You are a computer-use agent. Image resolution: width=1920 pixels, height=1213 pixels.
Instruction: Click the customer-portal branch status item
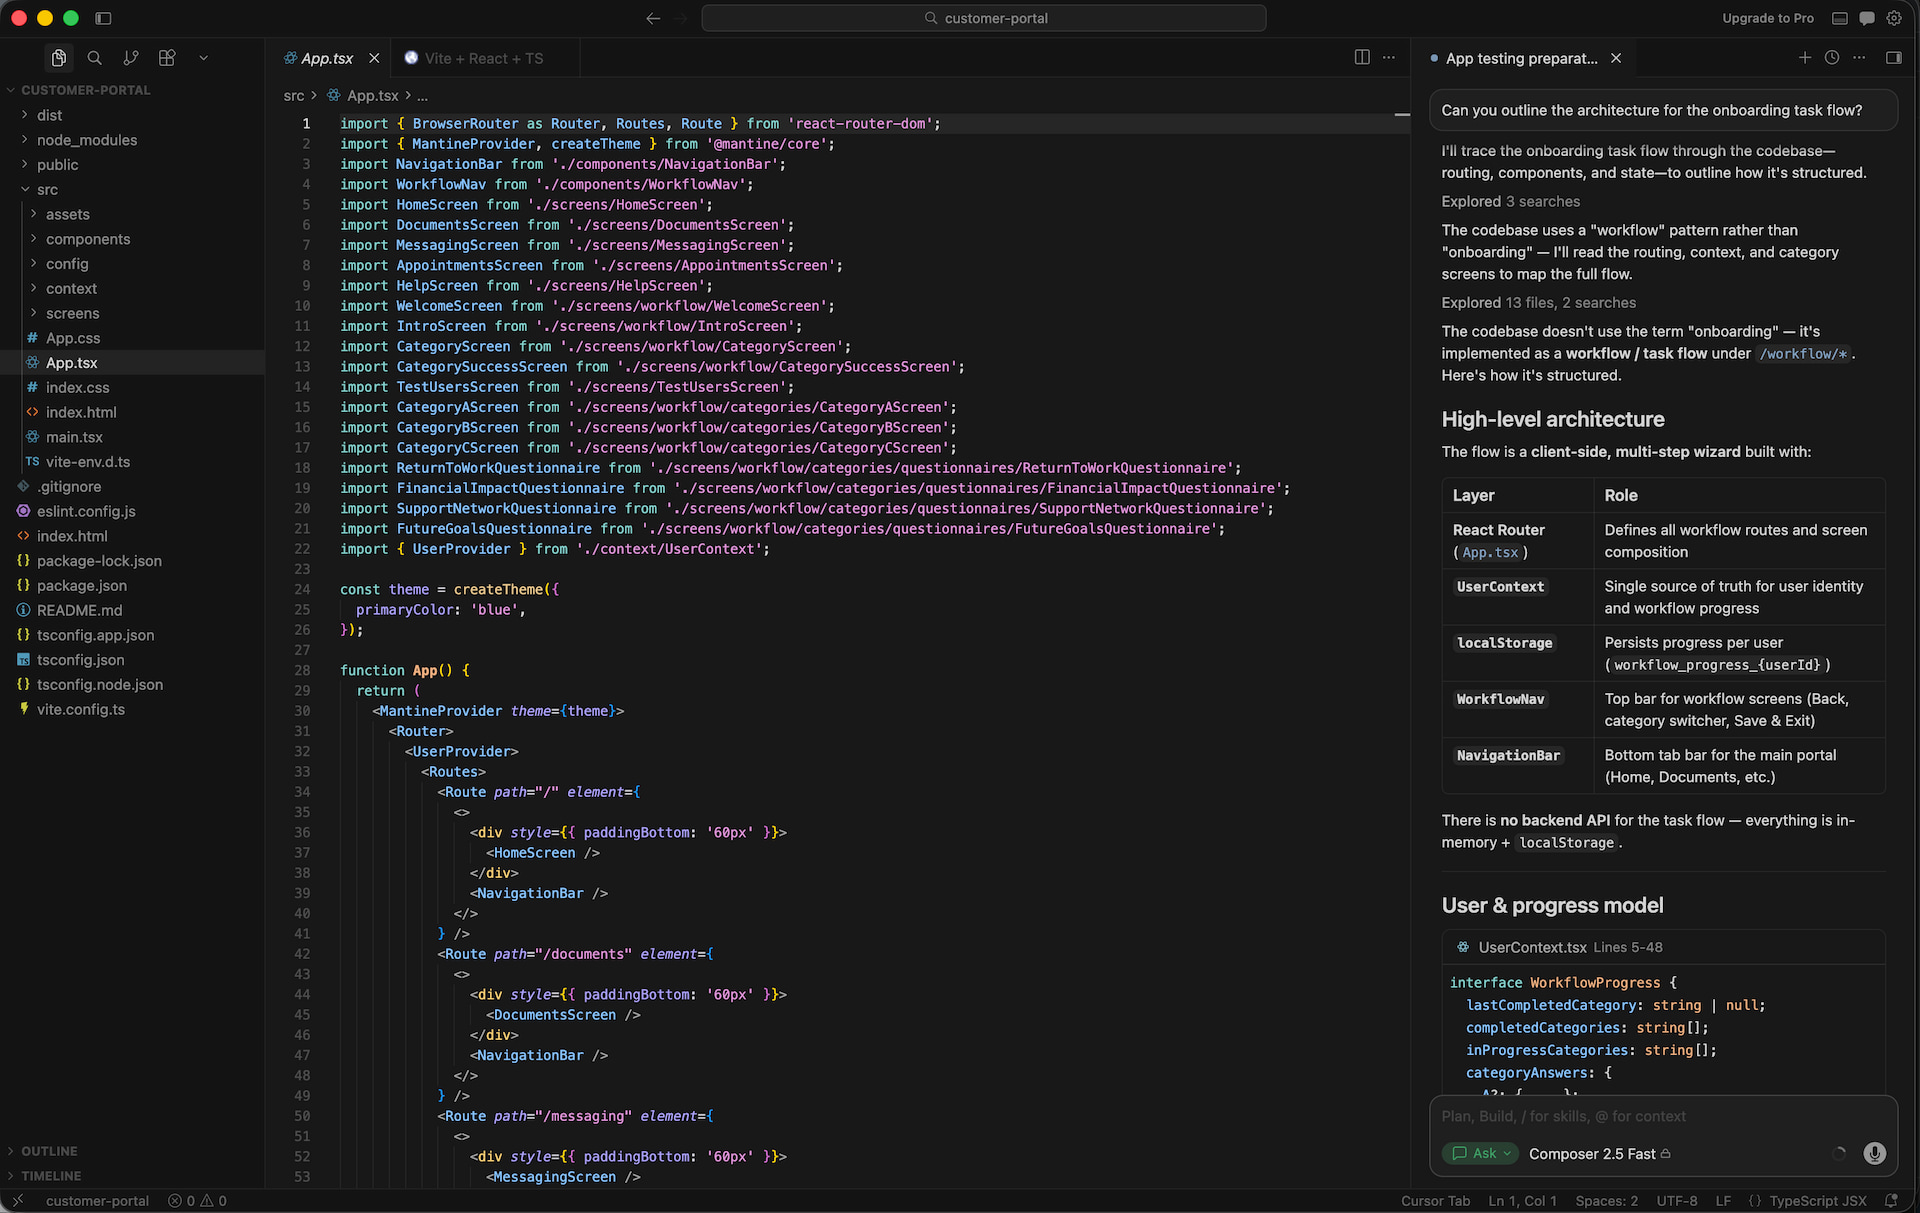97,1201
